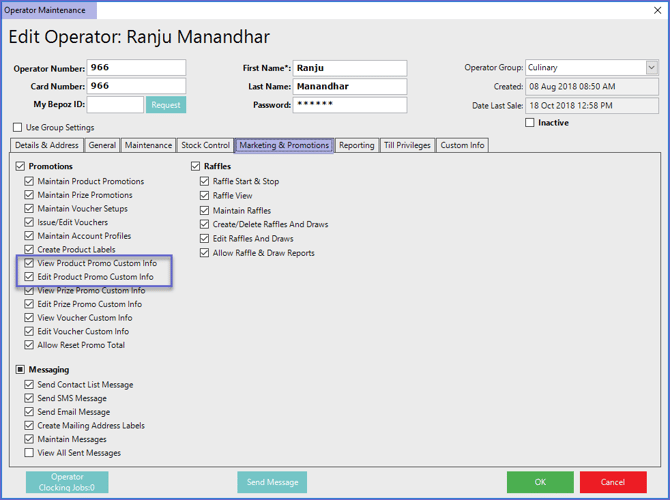670x500 pixels.
Task: Click the red Cancel button
Action: [x=612, y=482]
